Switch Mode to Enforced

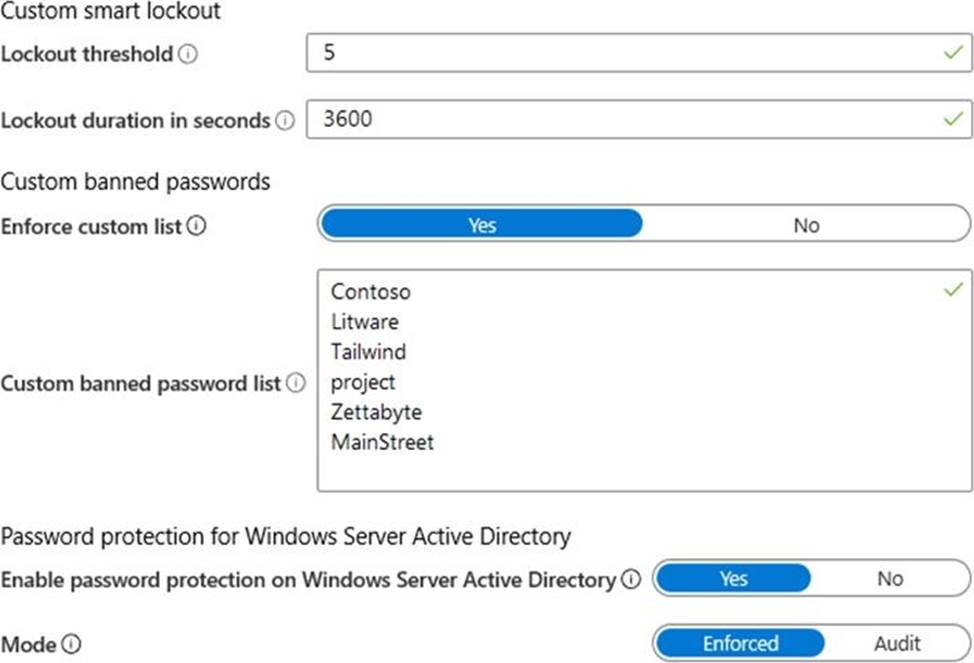(x=740, y=643)
